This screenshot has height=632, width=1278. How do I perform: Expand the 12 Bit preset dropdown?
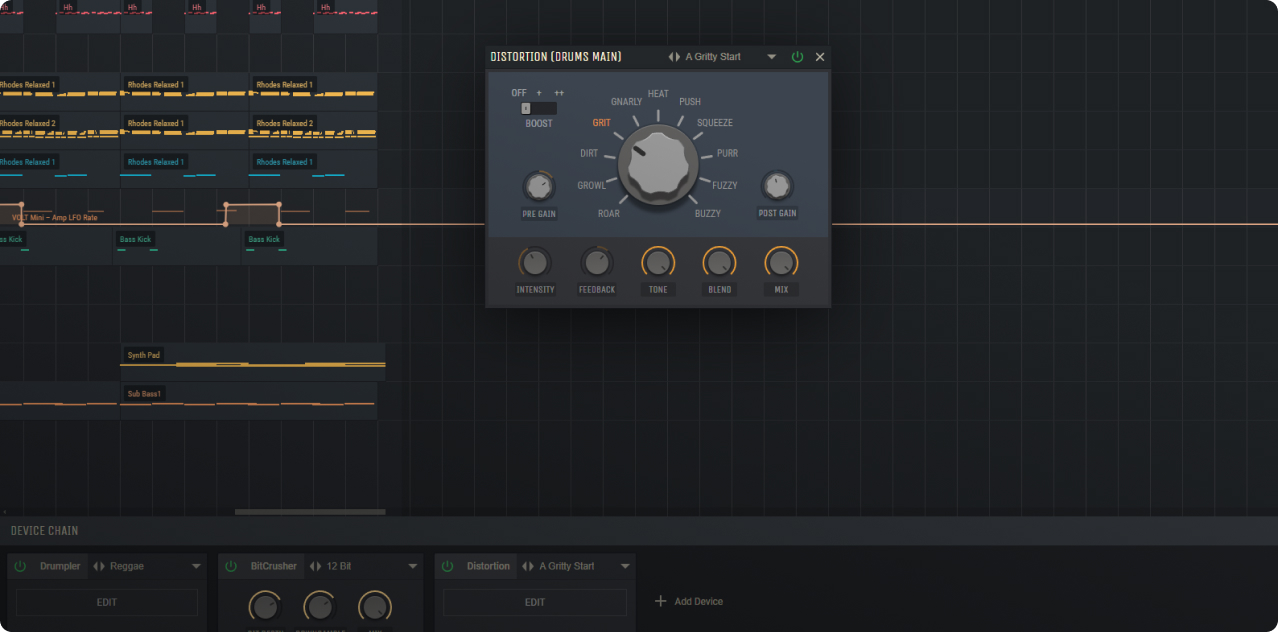pos(412,566)
